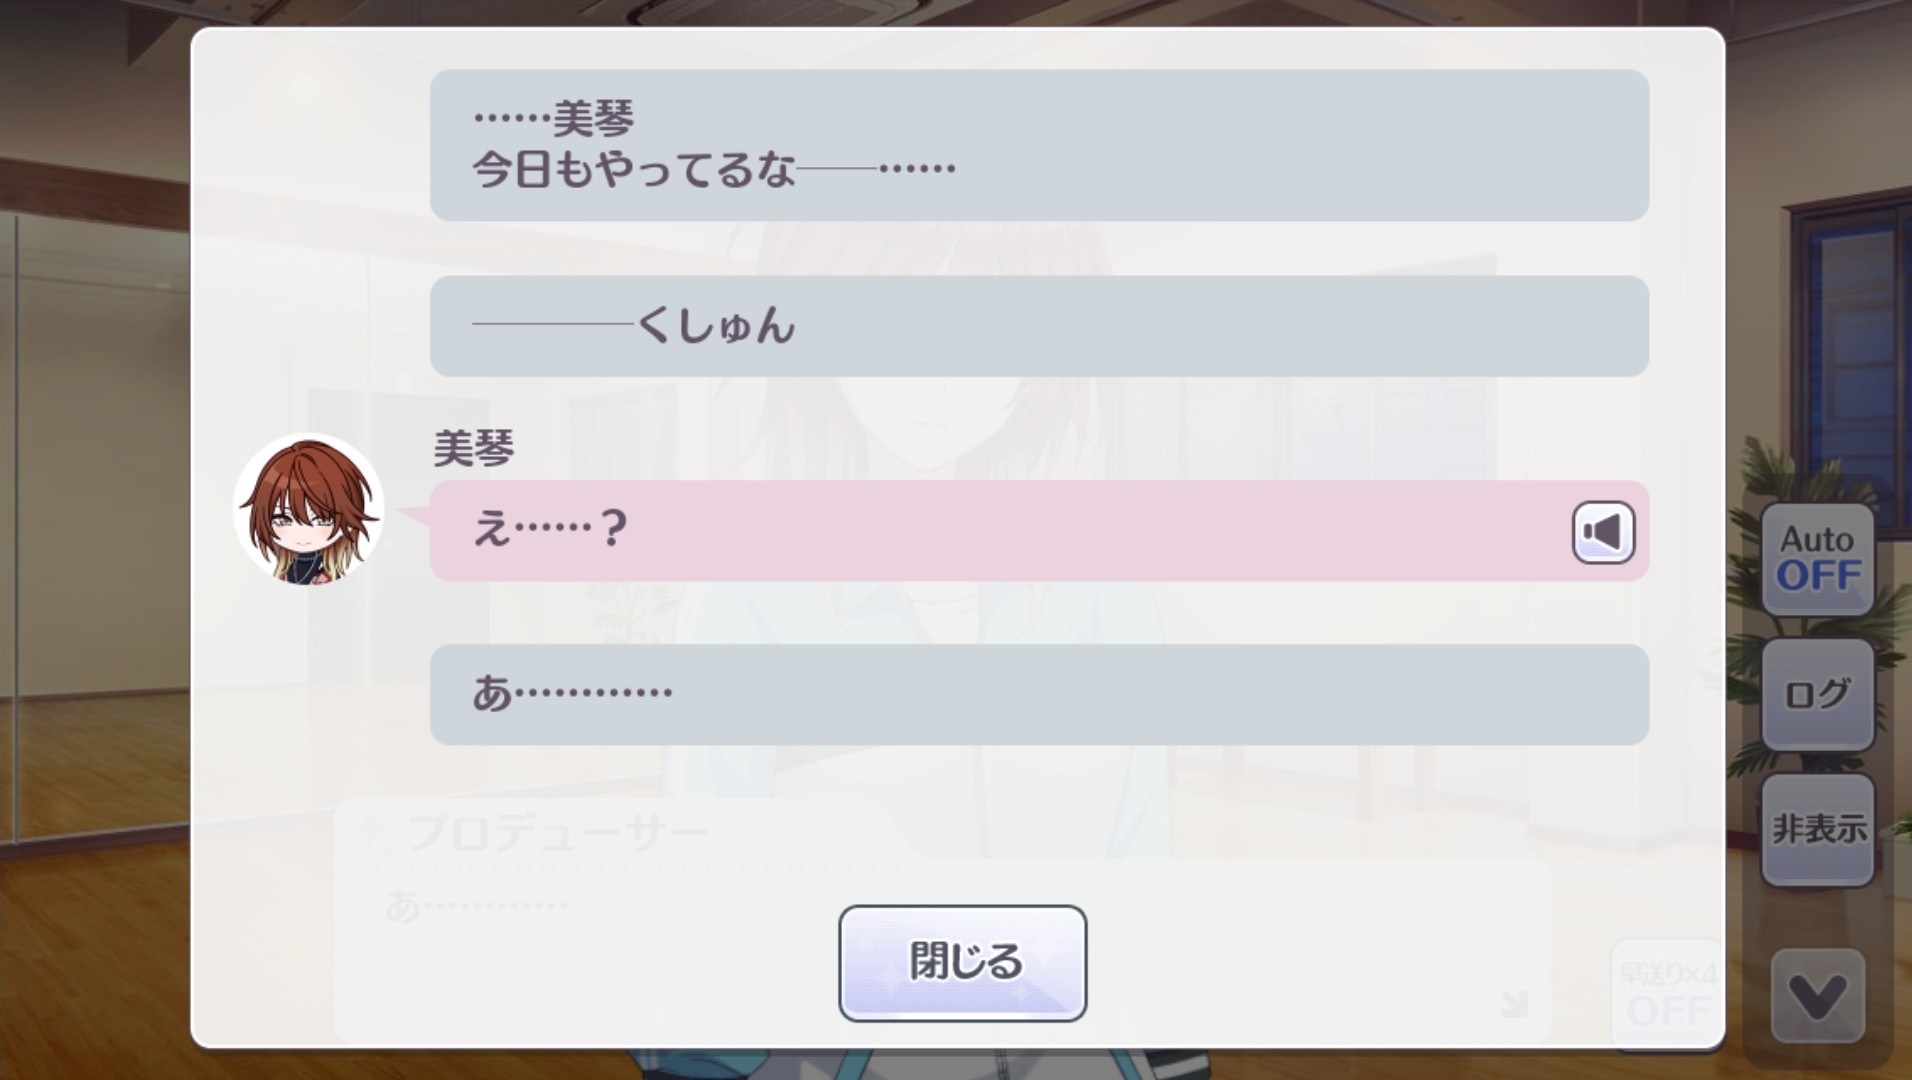Close the log with 閉じる
The height and width of the screenshot is (1080, 1912).
(x=962, y=963)
